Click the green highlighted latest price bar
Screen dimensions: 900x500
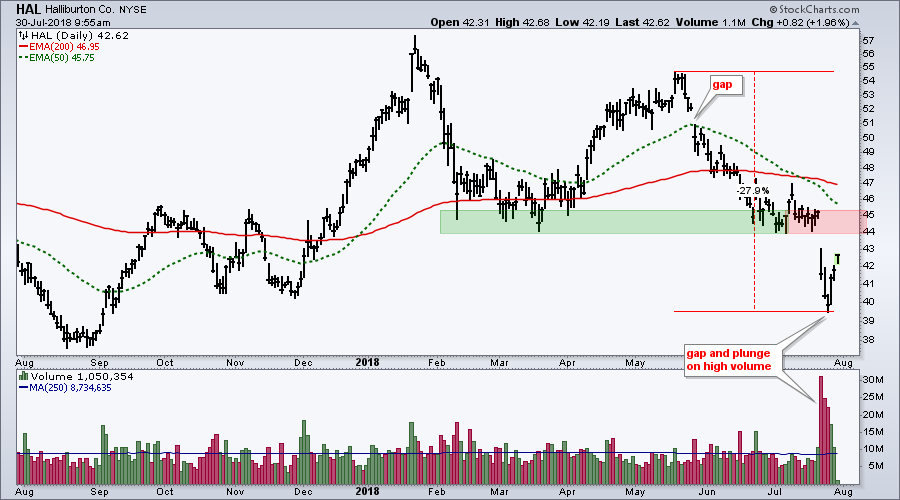pyautogui.click(x=837, y=259)
